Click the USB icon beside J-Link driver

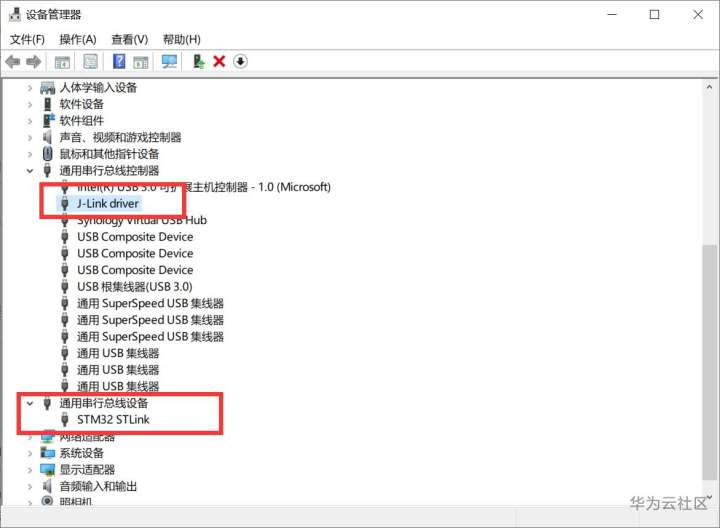[65, 203]
